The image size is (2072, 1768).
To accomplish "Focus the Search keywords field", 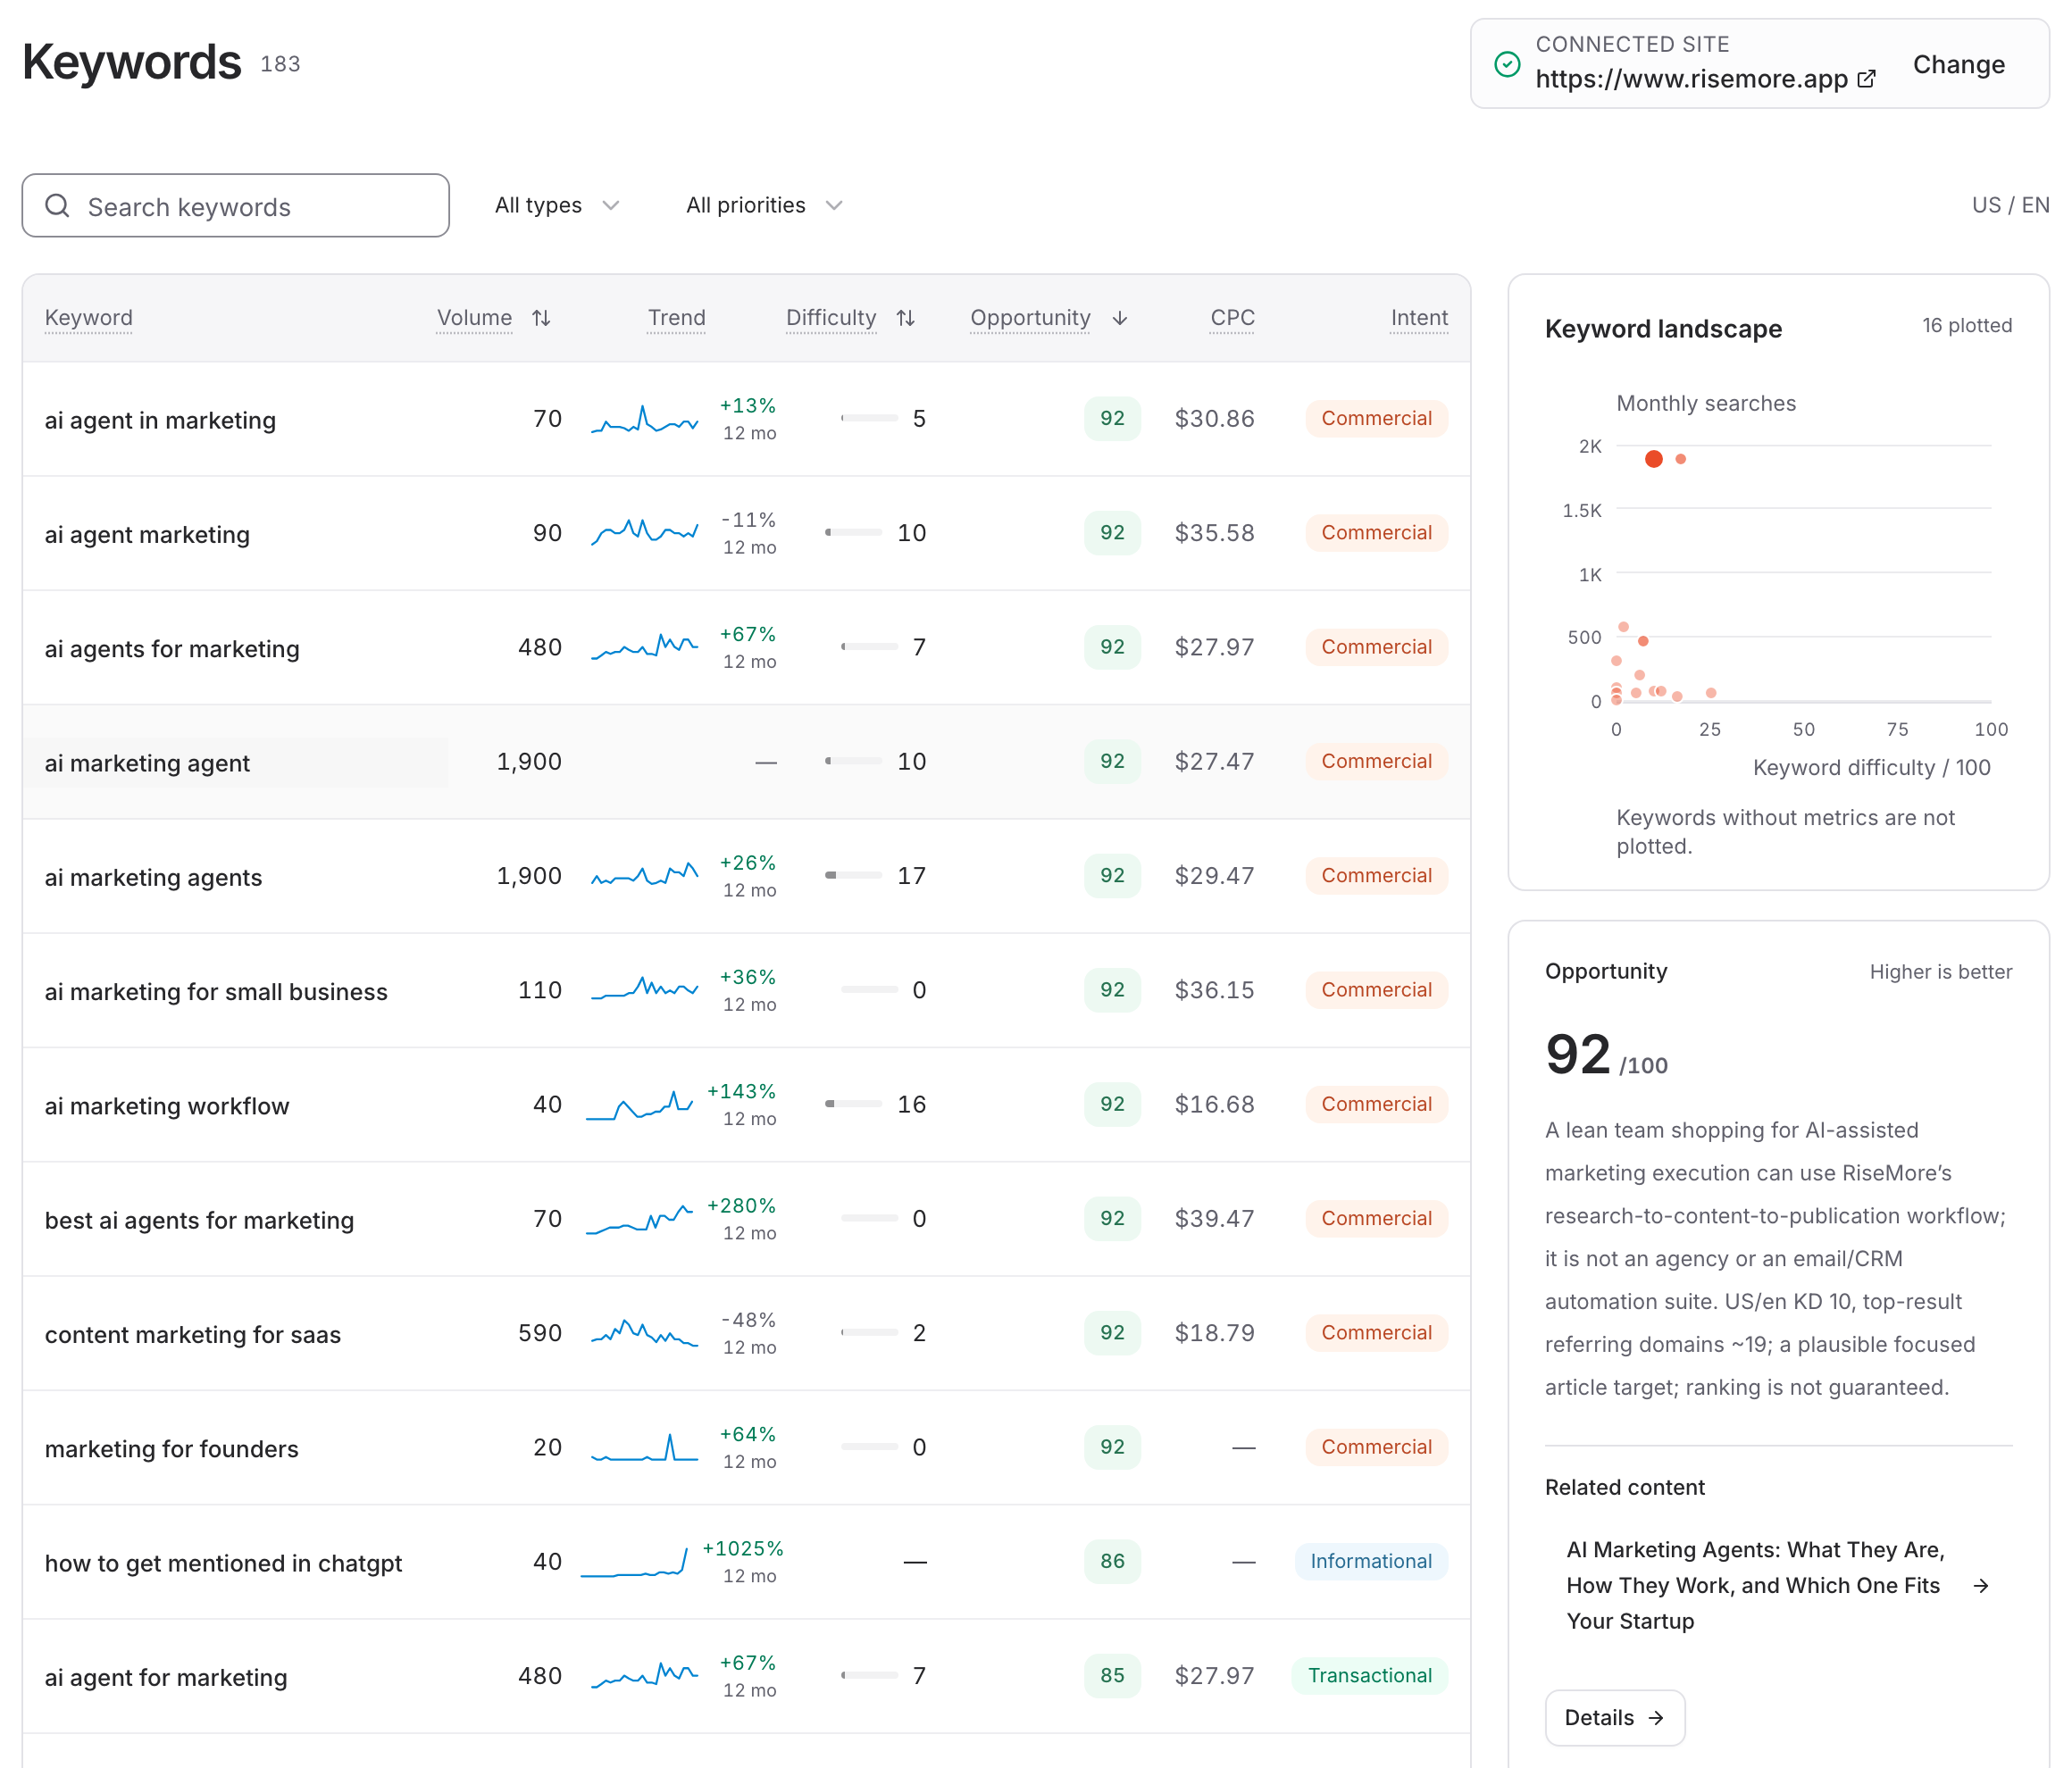I will pyautogui.click(x=236, y=206).
